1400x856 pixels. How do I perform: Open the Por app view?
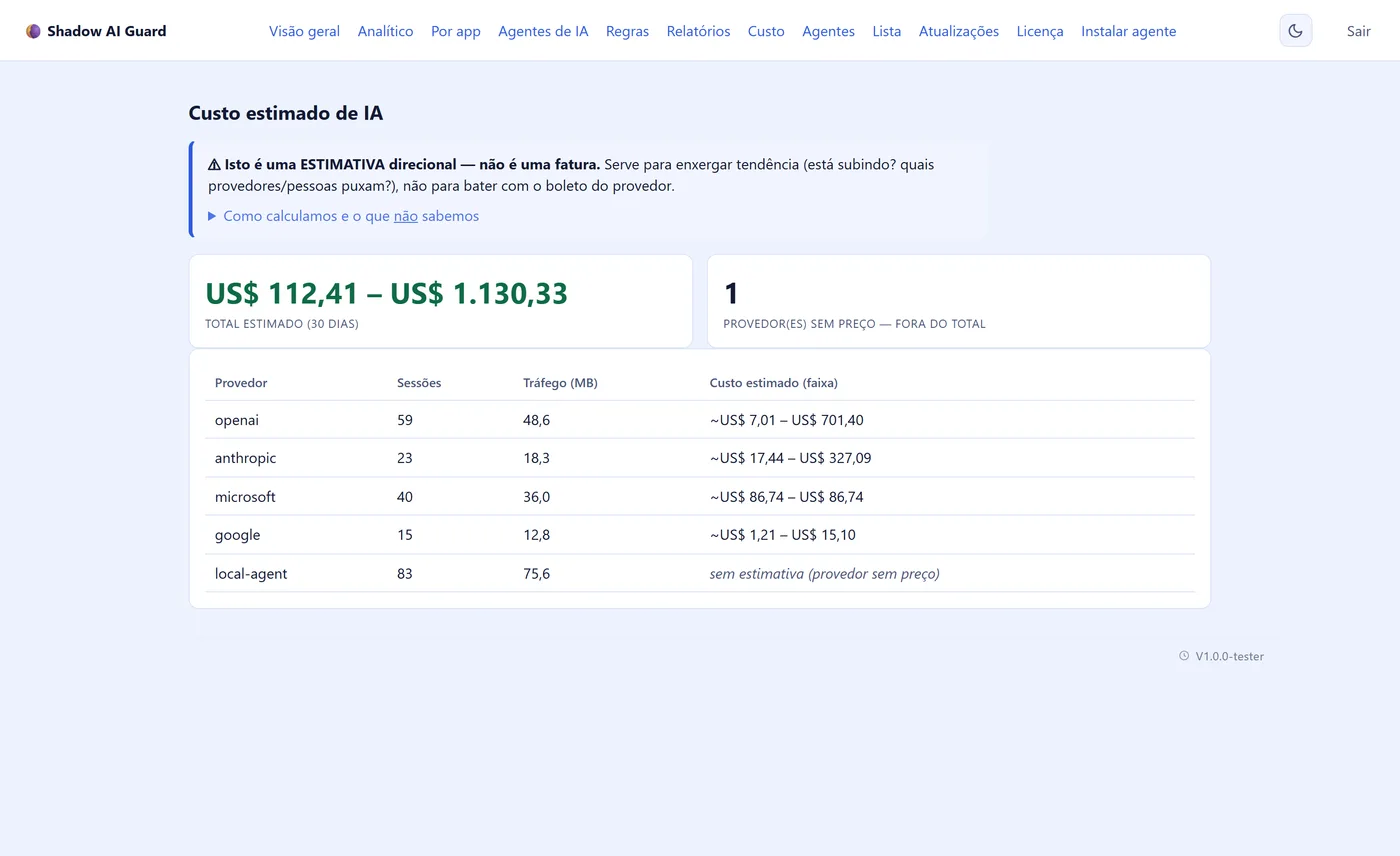pos(456,31)
